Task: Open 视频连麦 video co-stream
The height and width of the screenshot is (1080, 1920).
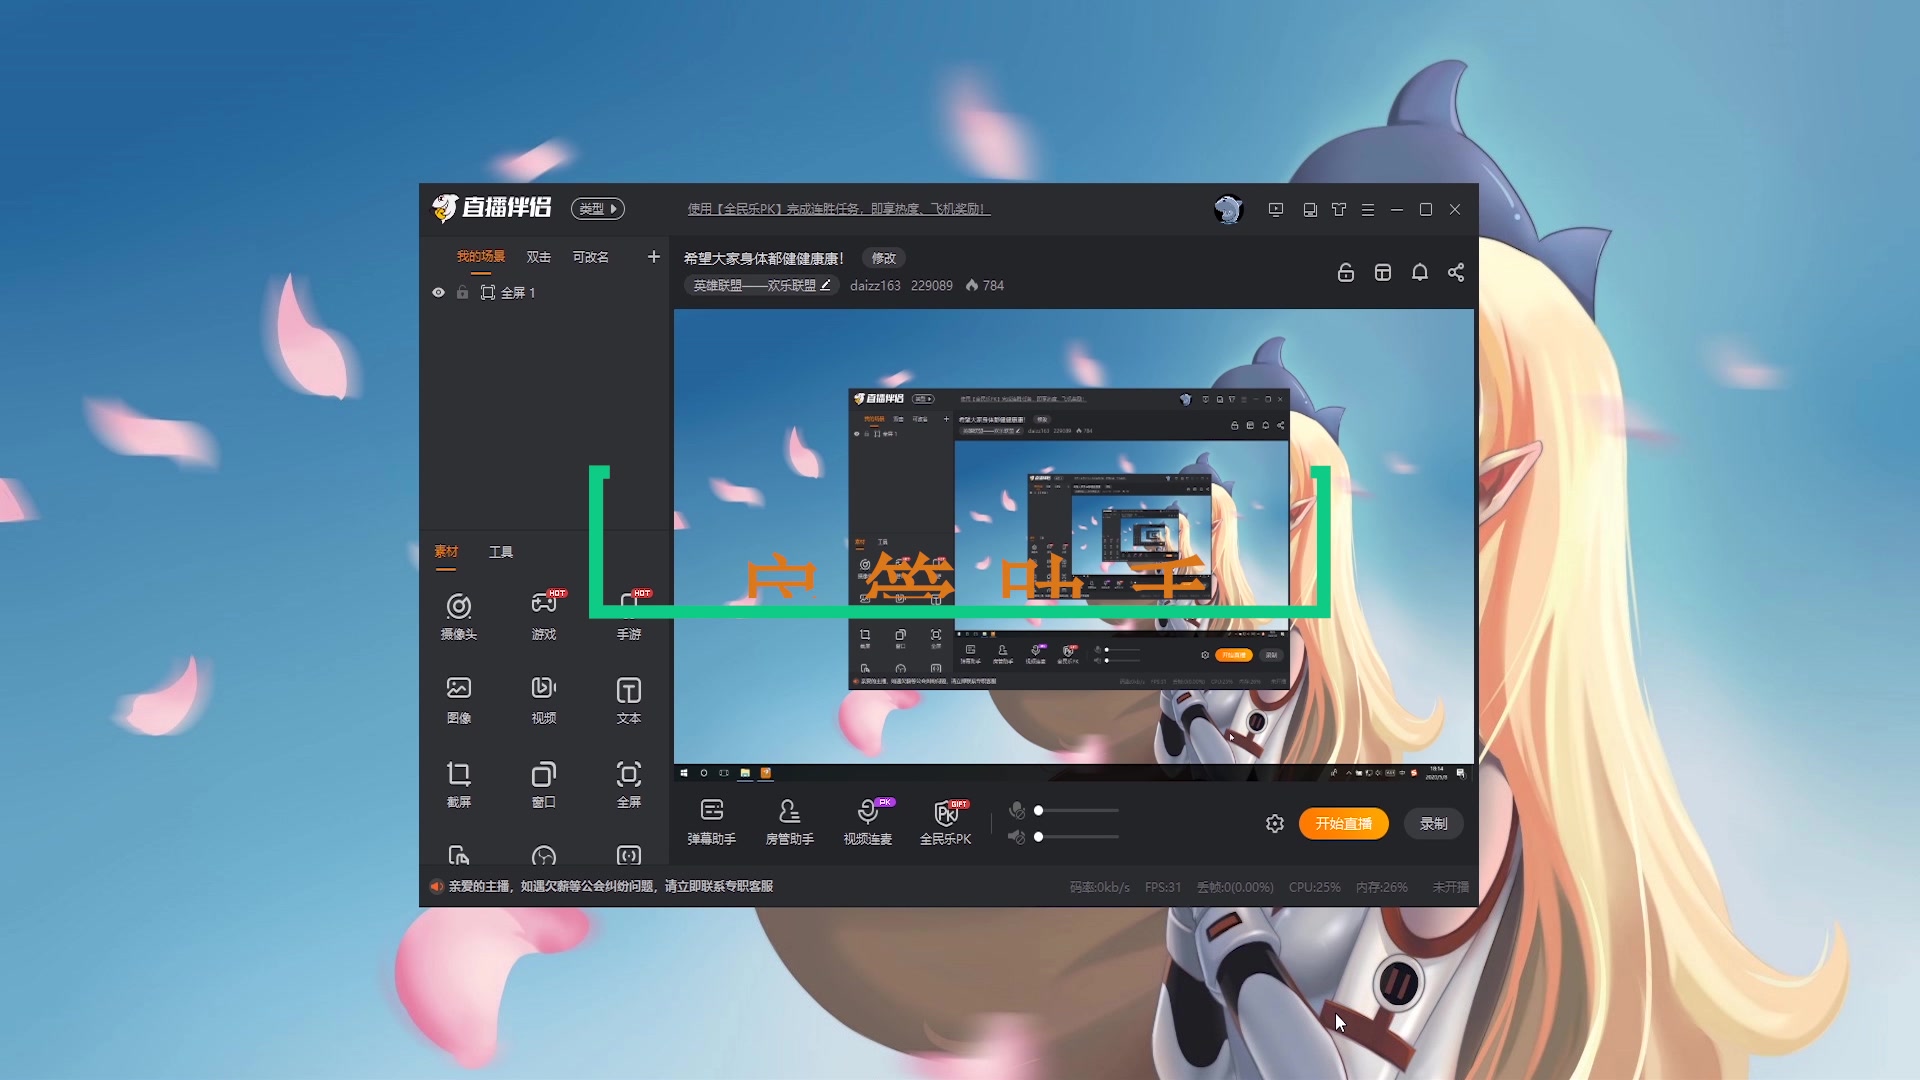Action: 868,822
